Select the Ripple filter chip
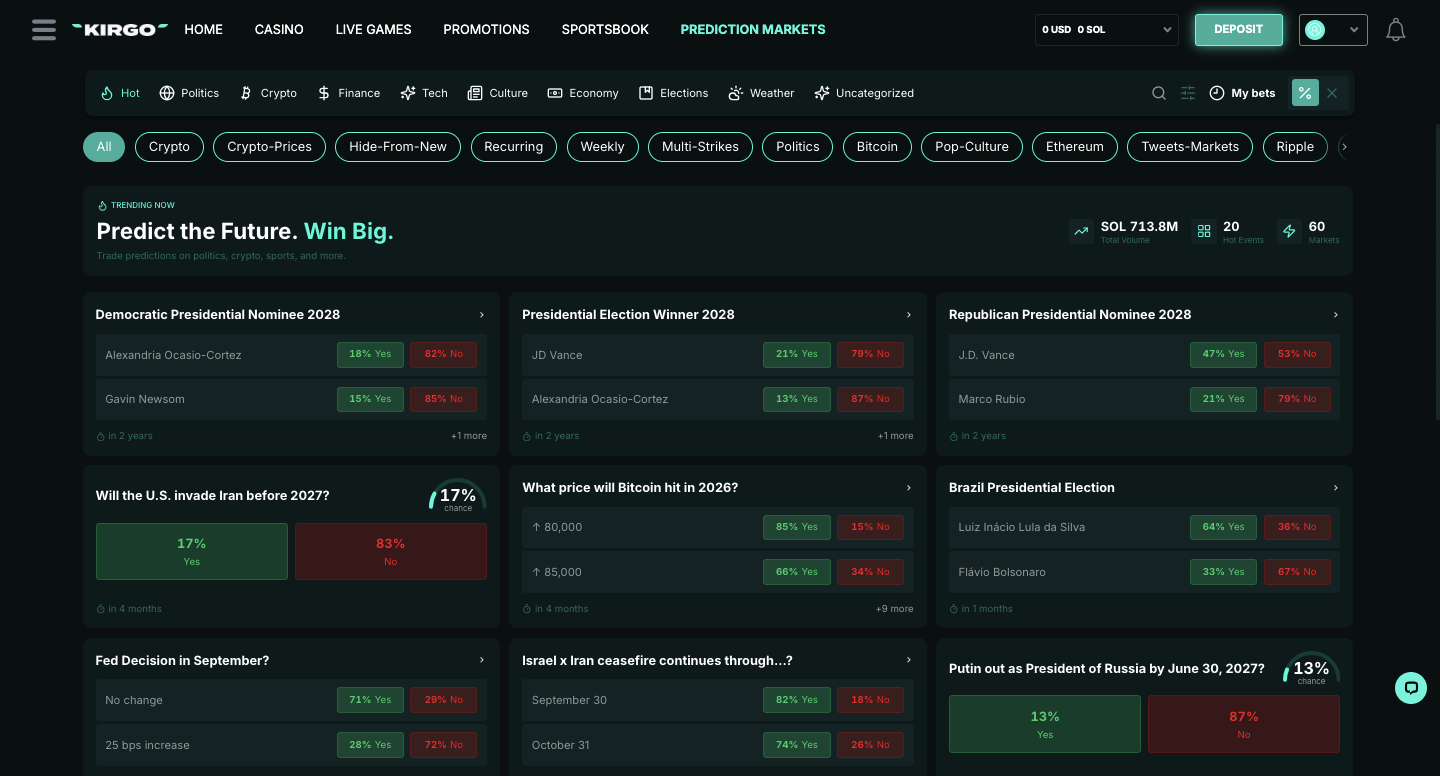The width and height of the screenshot is (1440, 776). pos(1295,146)
